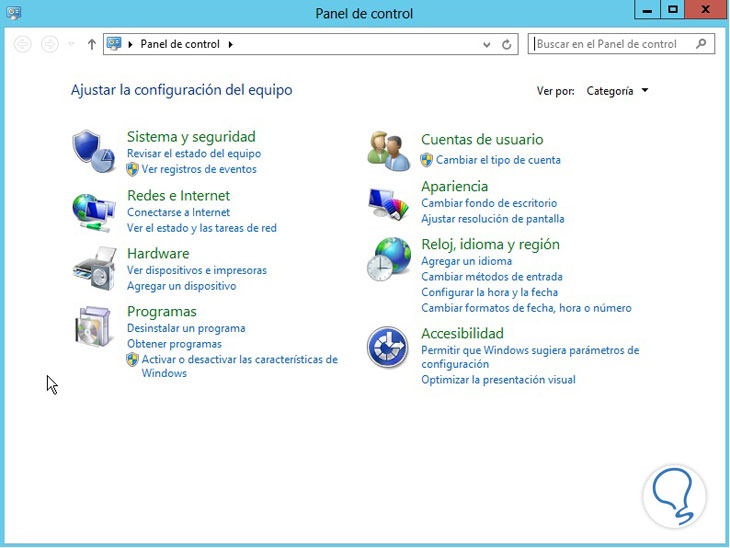Click Desinstalar un programa
730x548 pixels.
point(186,328)
